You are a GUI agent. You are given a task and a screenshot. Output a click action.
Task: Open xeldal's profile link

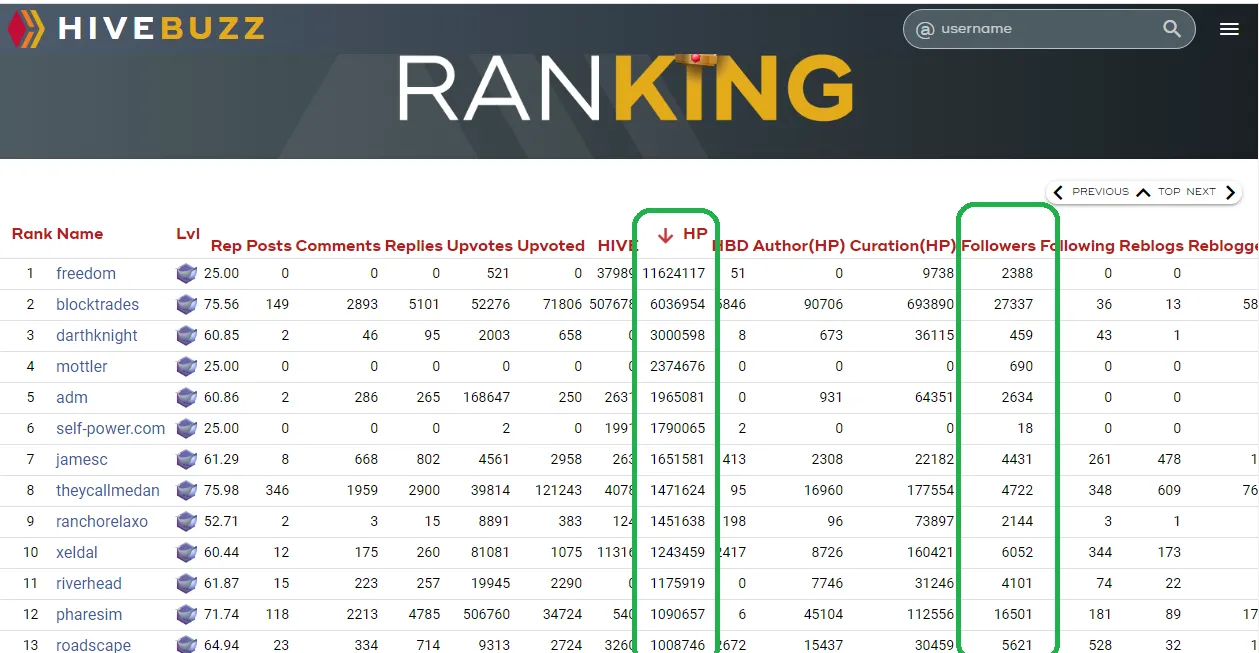[x=78, y=552]
